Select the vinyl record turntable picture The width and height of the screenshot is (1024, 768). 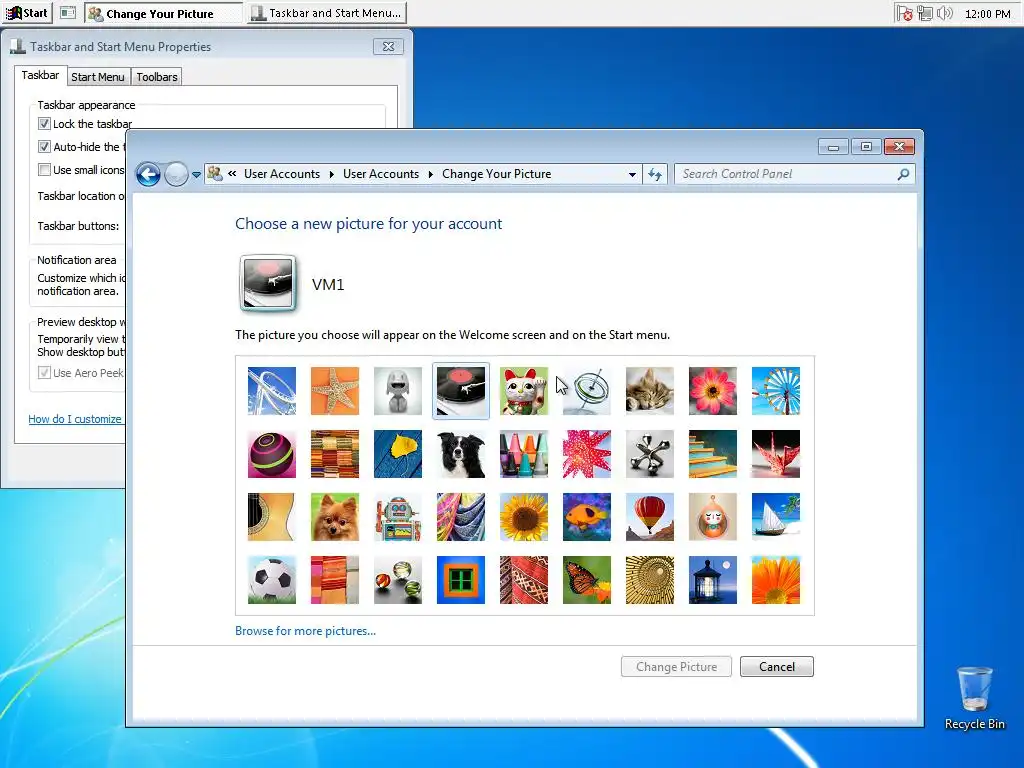pyautogui.click(x=460, y=391)
